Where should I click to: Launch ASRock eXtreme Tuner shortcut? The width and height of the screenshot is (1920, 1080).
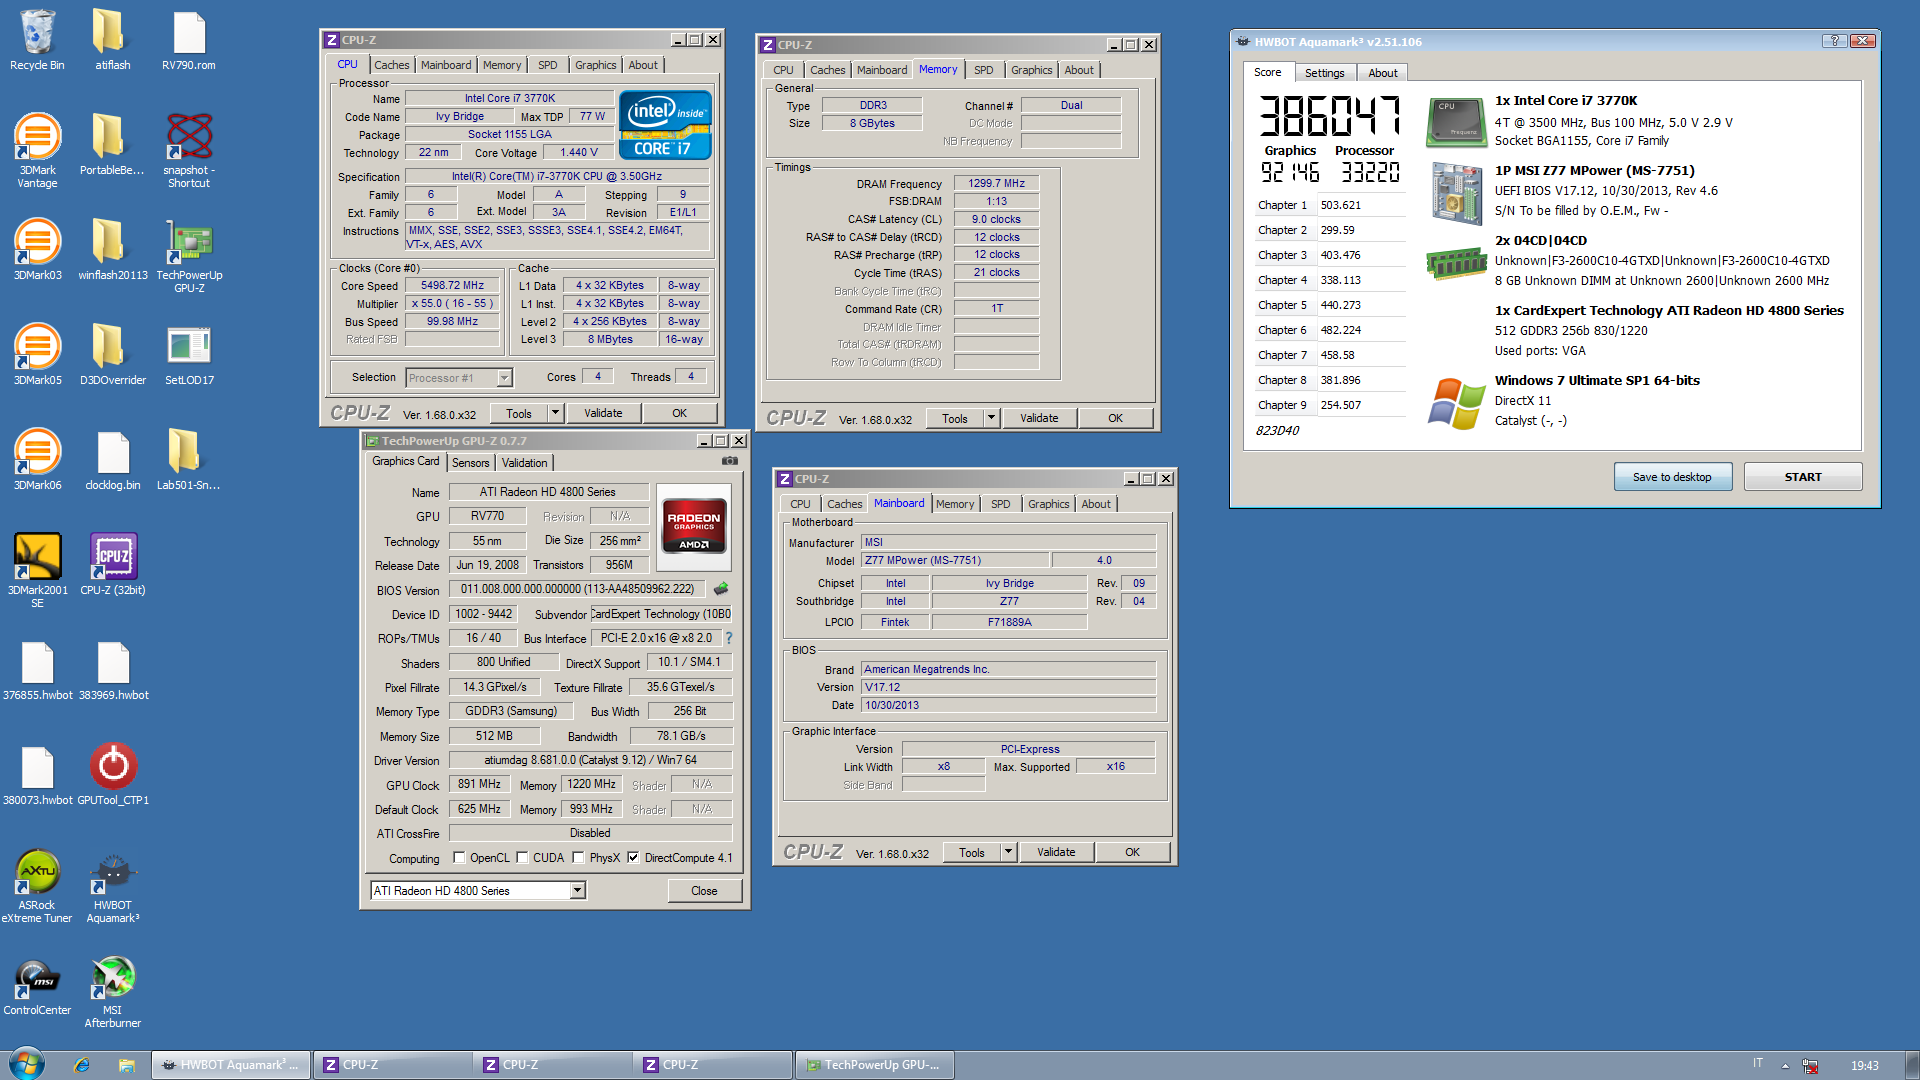37,885
